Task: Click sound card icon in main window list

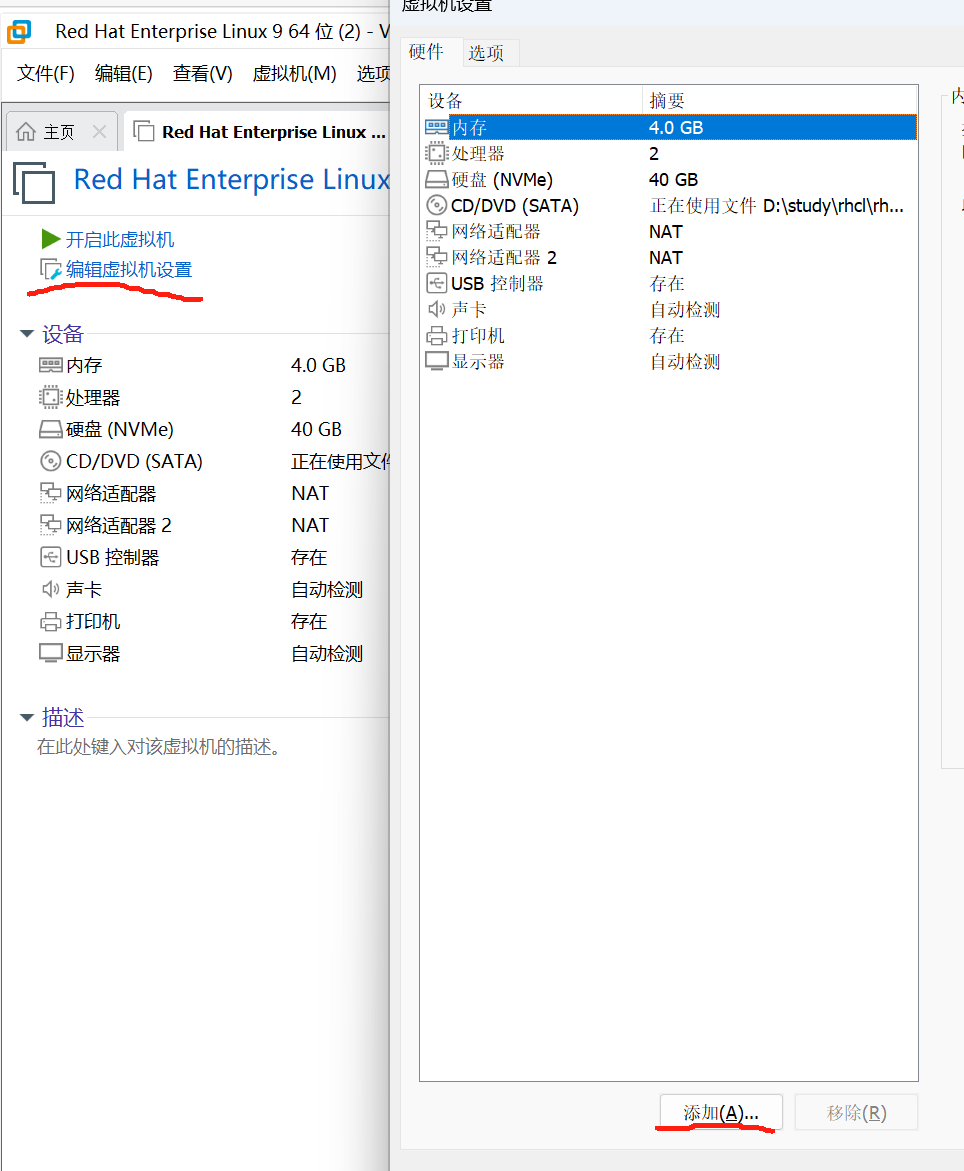Action: click(x=51, y=589)
